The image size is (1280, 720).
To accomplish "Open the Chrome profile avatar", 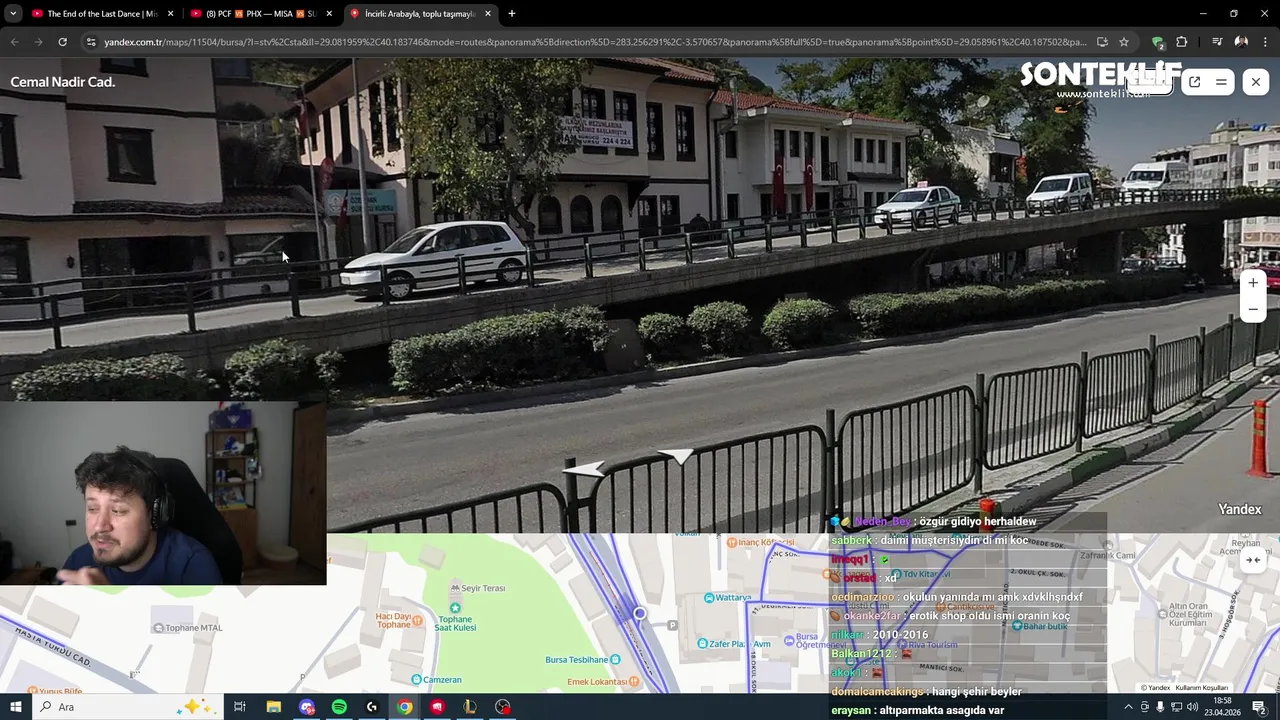I will [x=1241, y=42].
